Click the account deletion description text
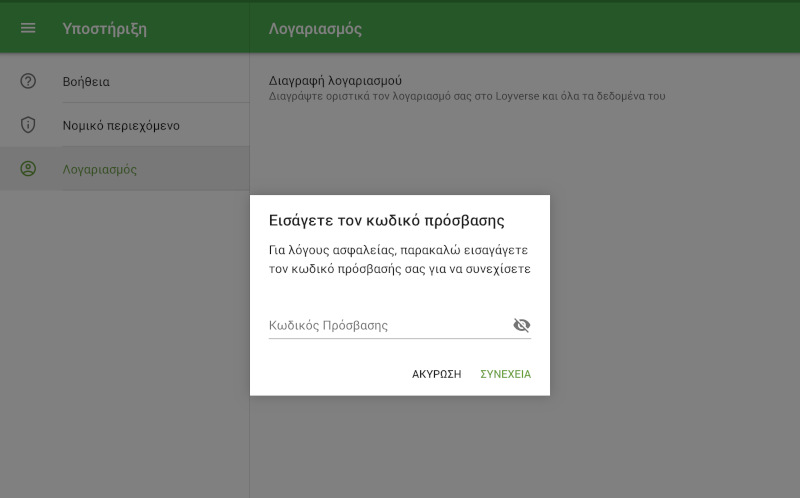The image size is (800, 498). [x=467, y=97]
